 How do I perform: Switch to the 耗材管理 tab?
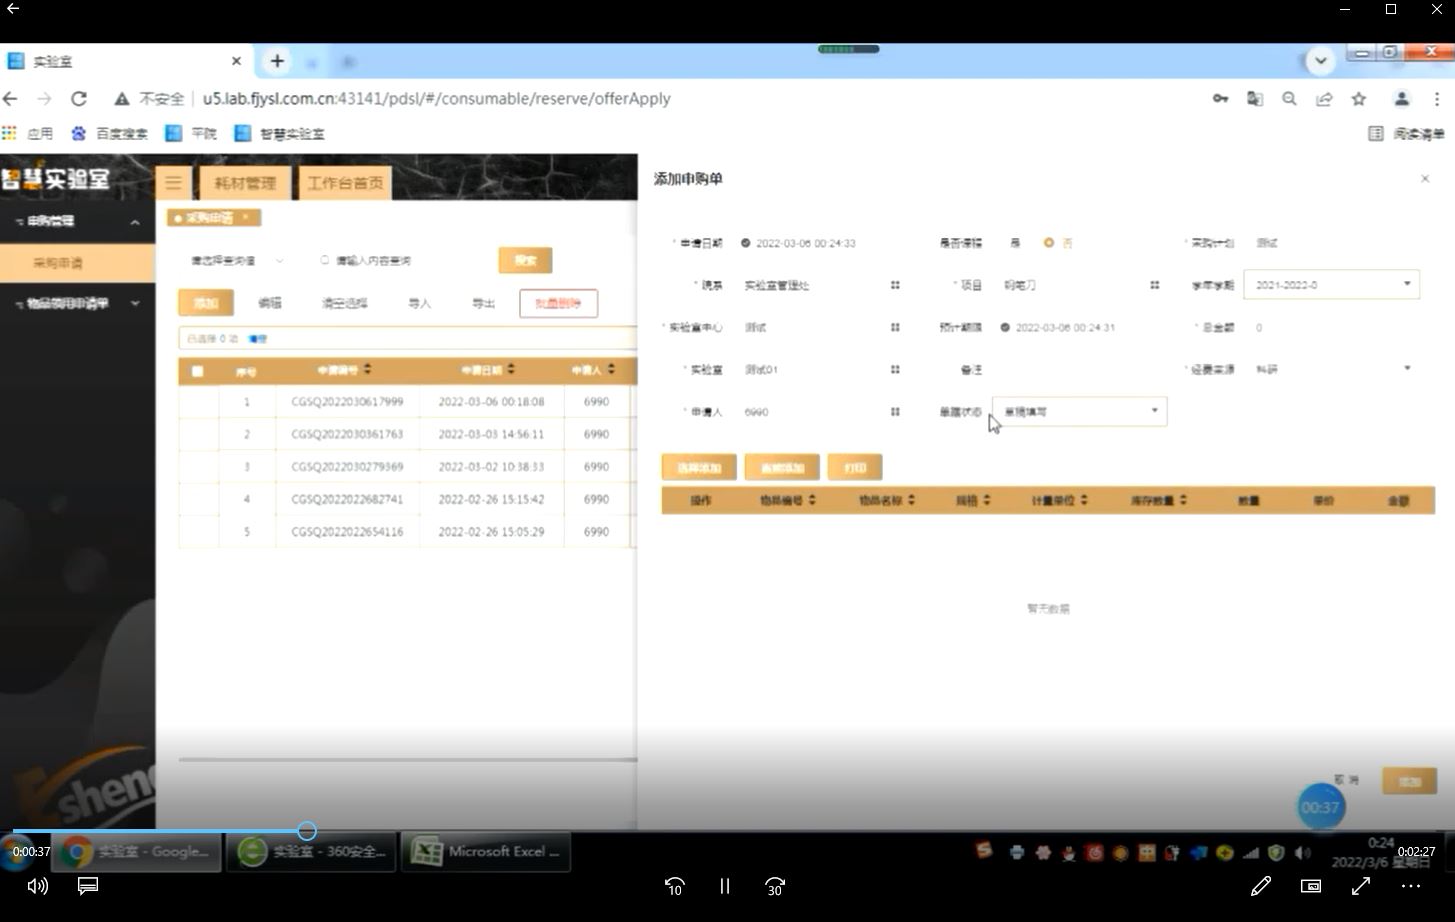pos(245,183)
